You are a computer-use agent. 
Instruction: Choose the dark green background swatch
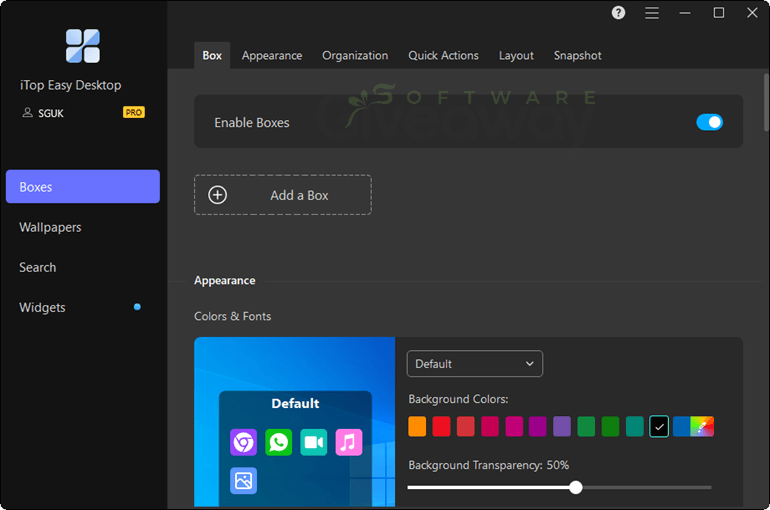point(610,426)
